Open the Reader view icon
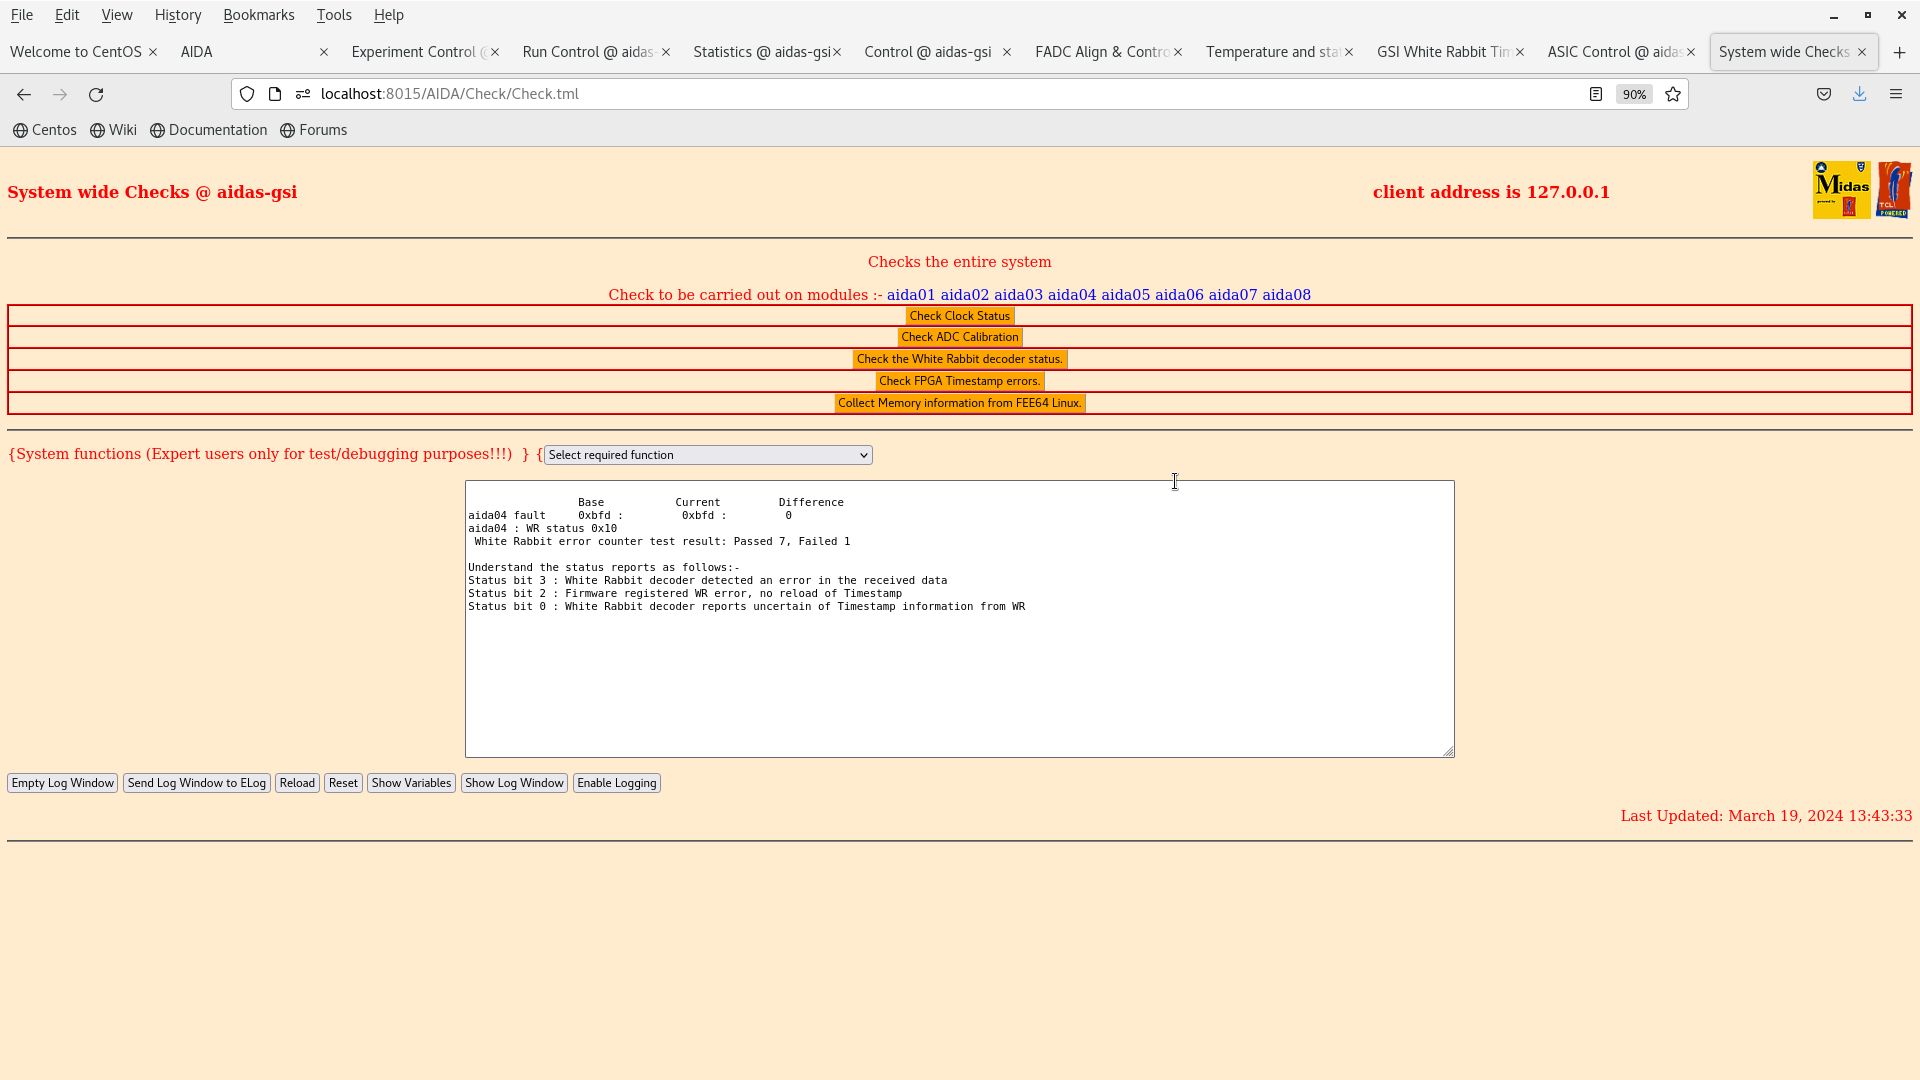Screen dimensions: 1920x1080 [1596, 94]
